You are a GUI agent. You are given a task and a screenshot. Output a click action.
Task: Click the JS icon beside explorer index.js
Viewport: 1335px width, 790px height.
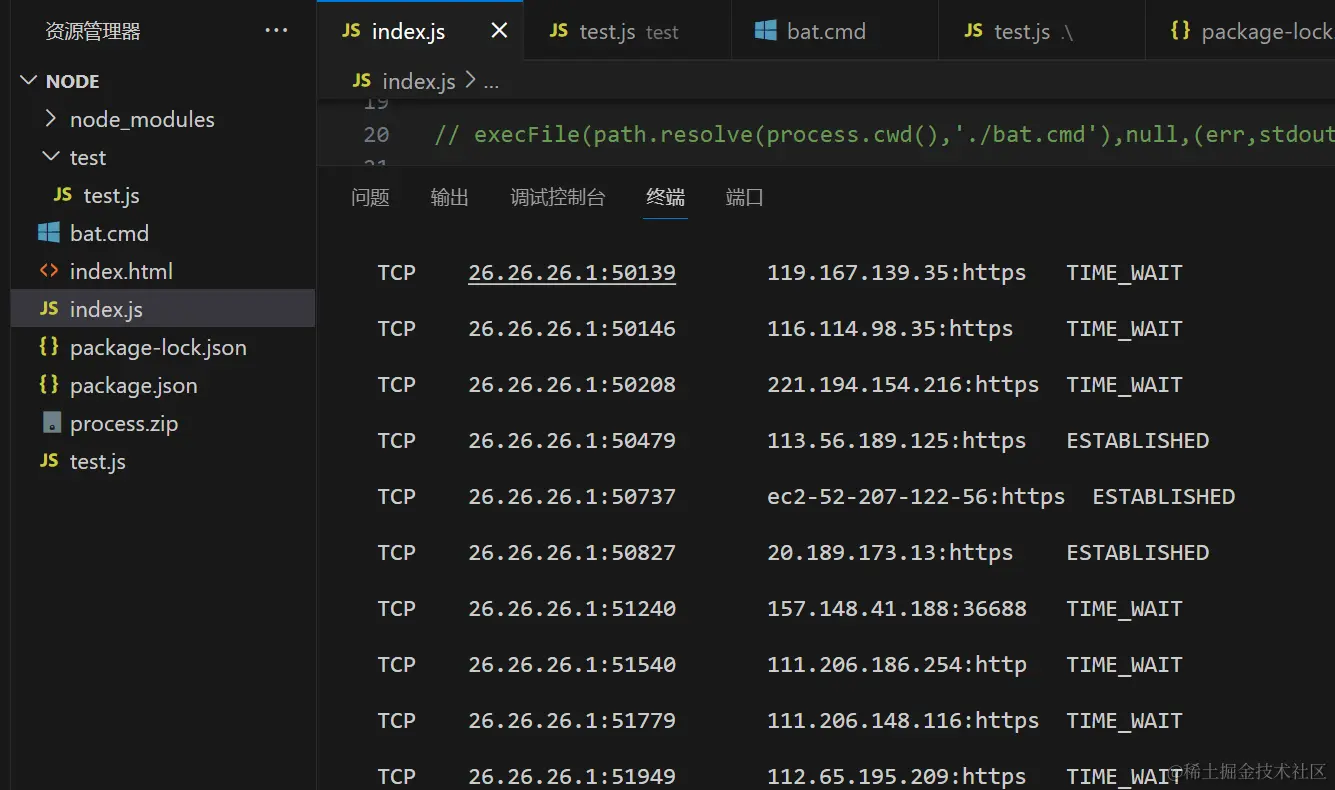point(49,309)
